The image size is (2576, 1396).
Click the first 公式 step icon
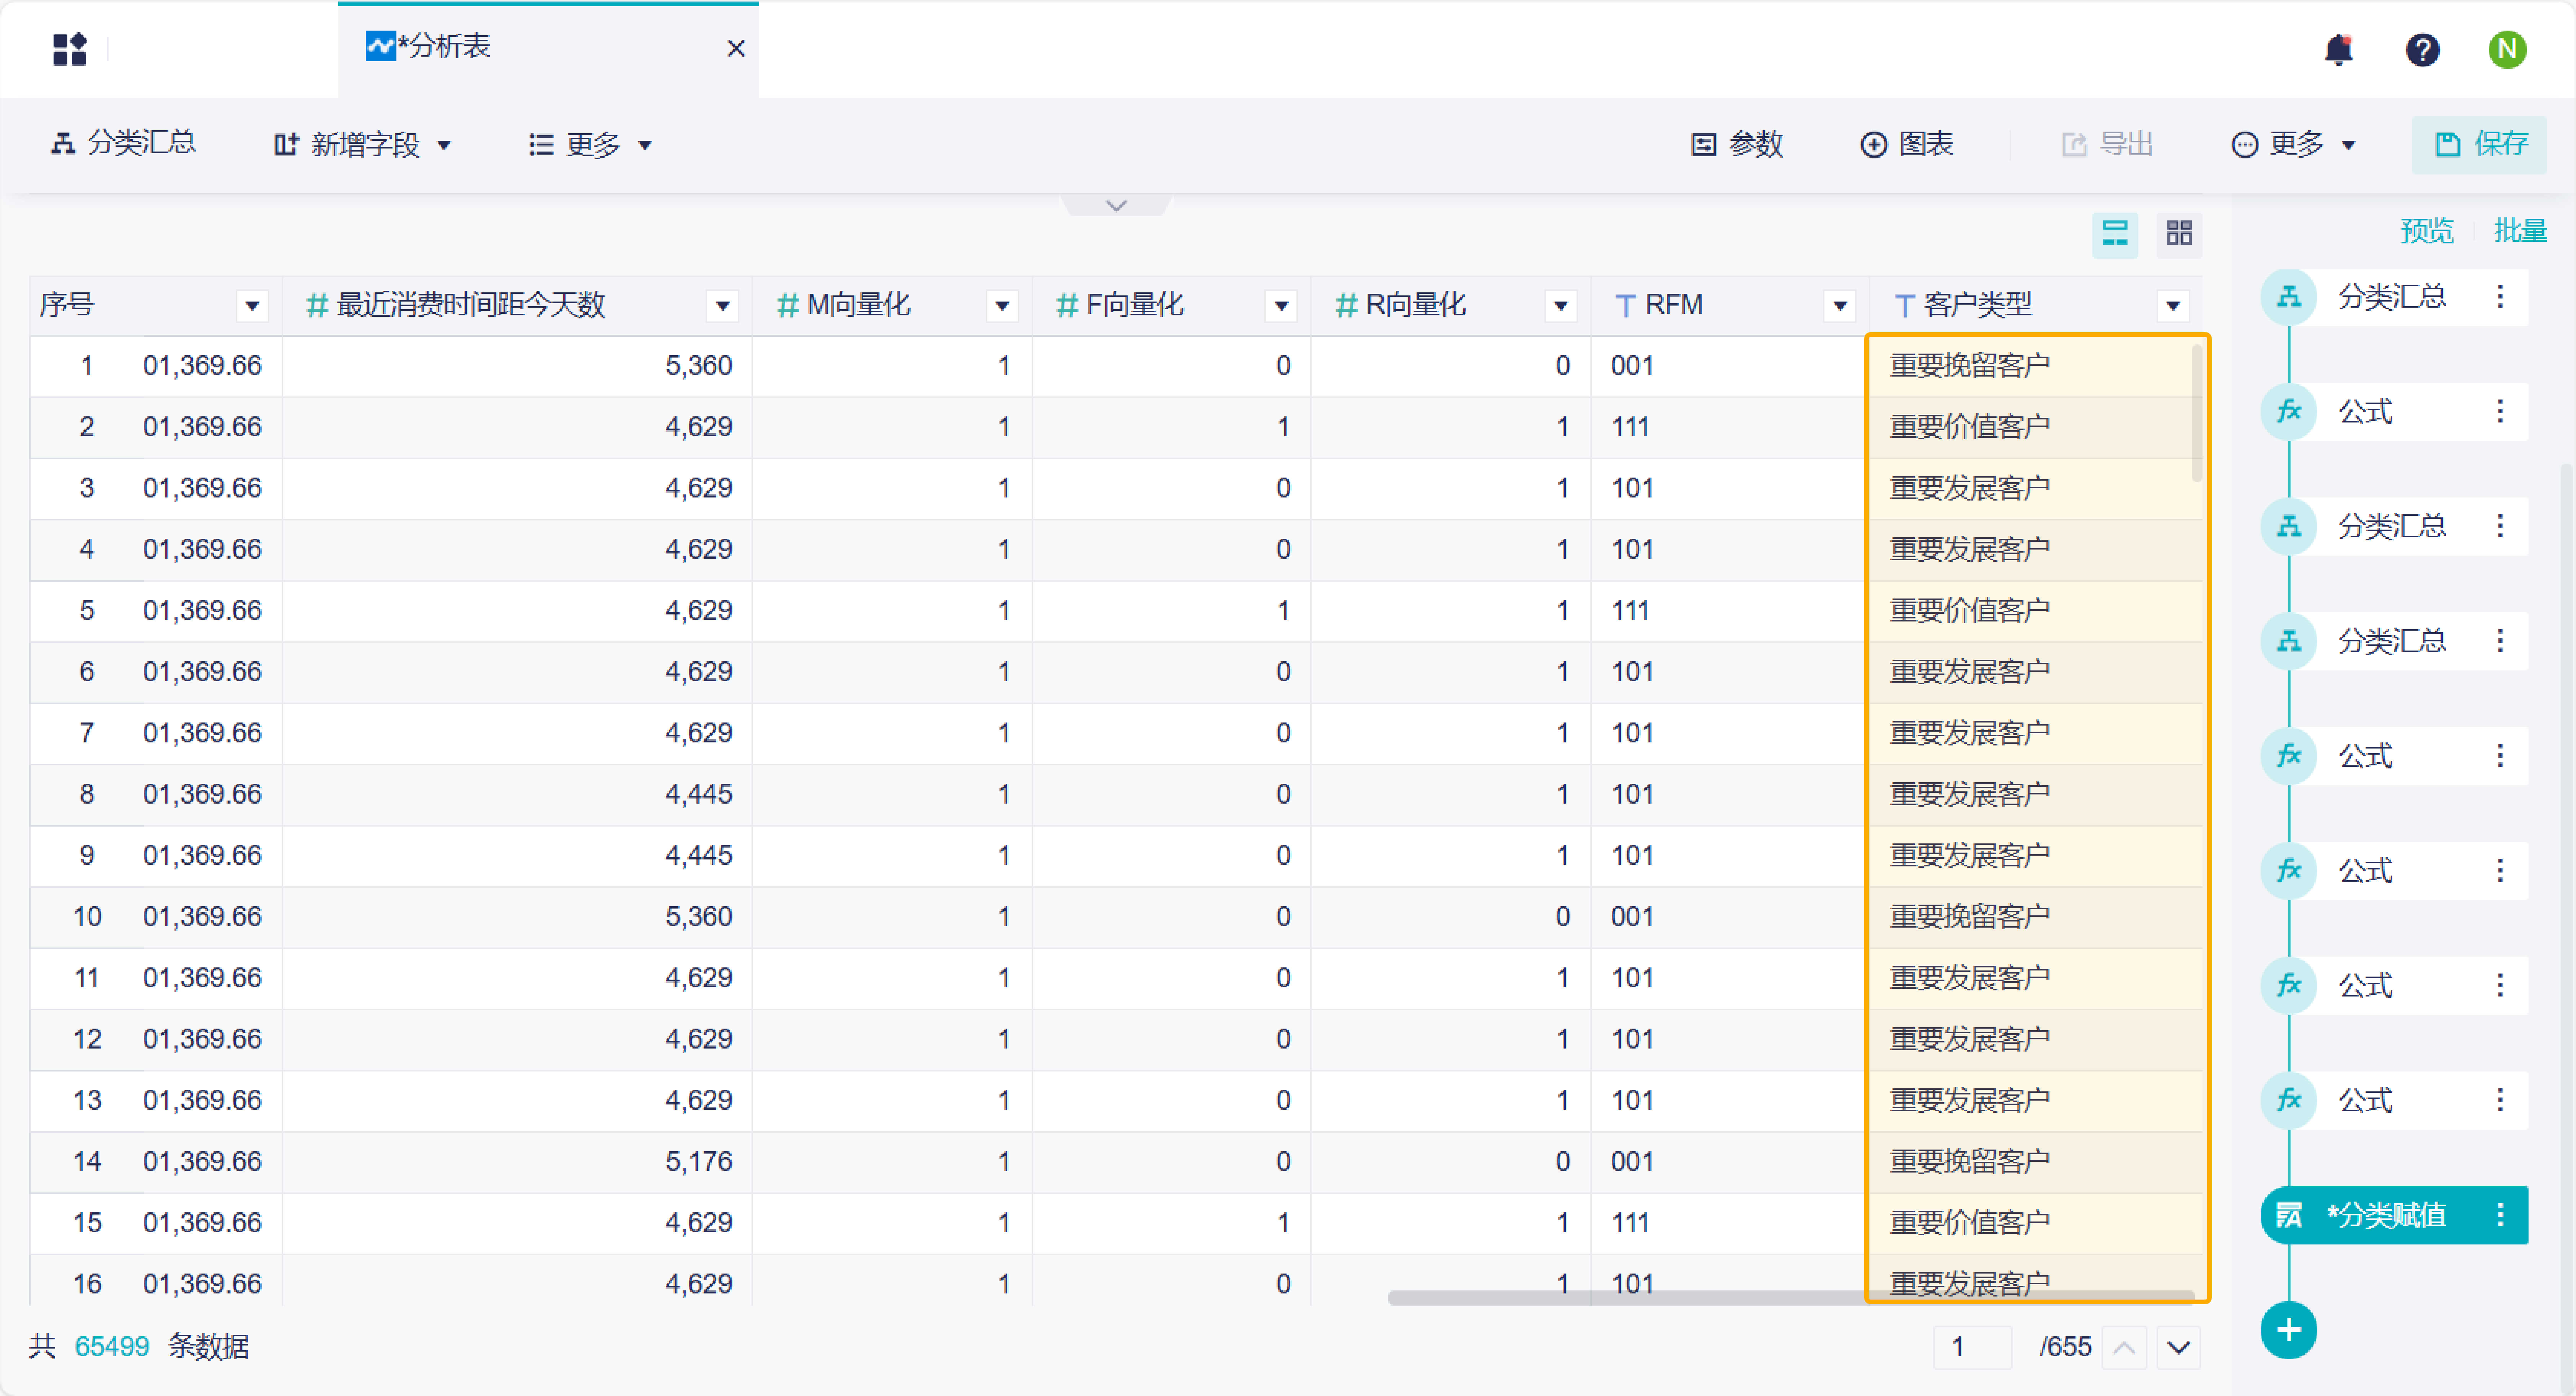(2289, 411)
